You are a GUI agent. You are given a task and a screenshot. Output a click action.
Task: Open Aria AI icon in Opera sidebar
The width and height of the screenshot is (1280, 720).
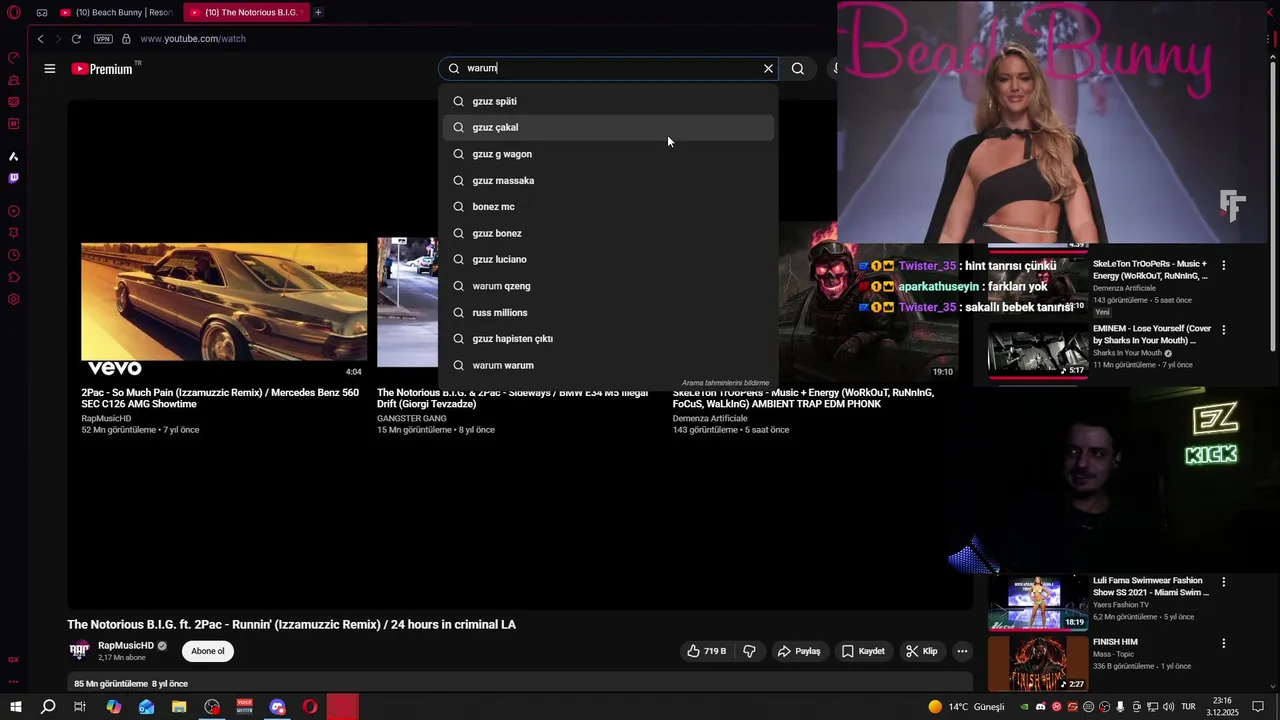14,156
